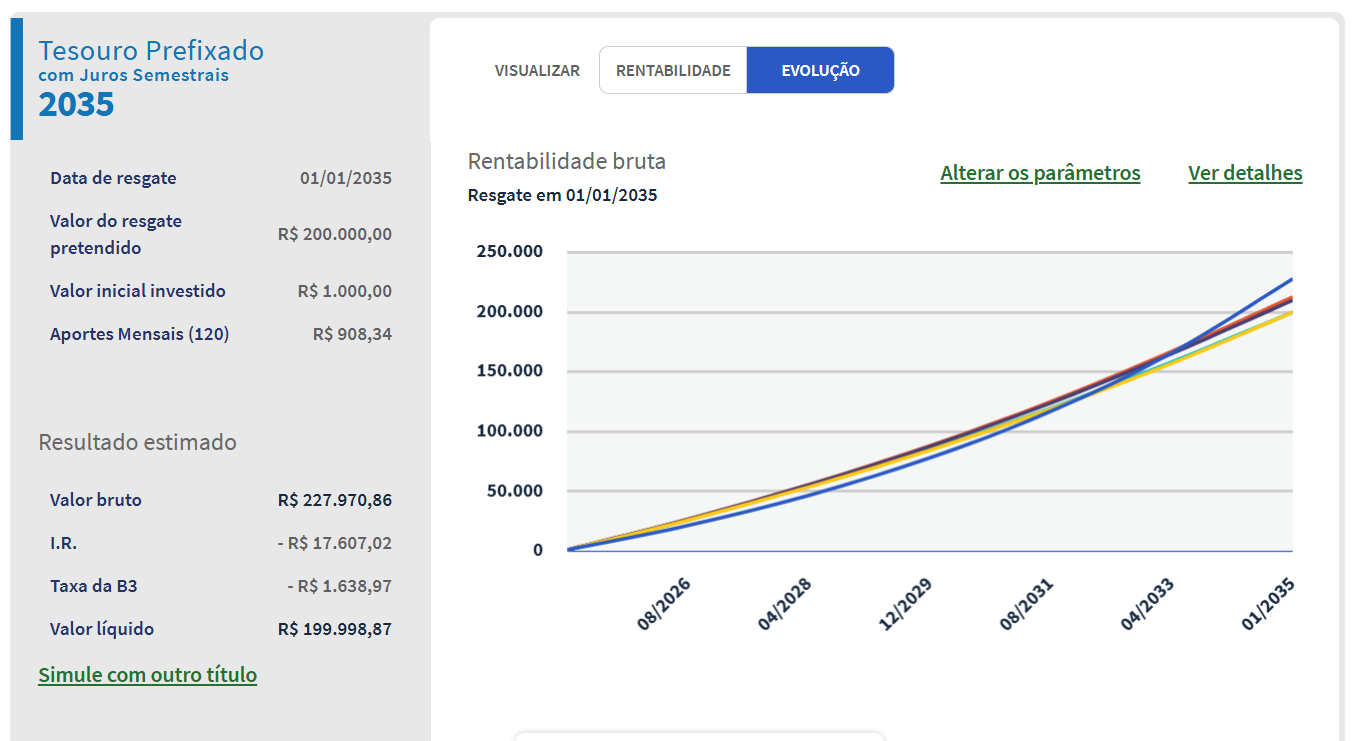1354x741 pixels.
Task: Click the Taxa da B3 fee value
Action: 339,586
